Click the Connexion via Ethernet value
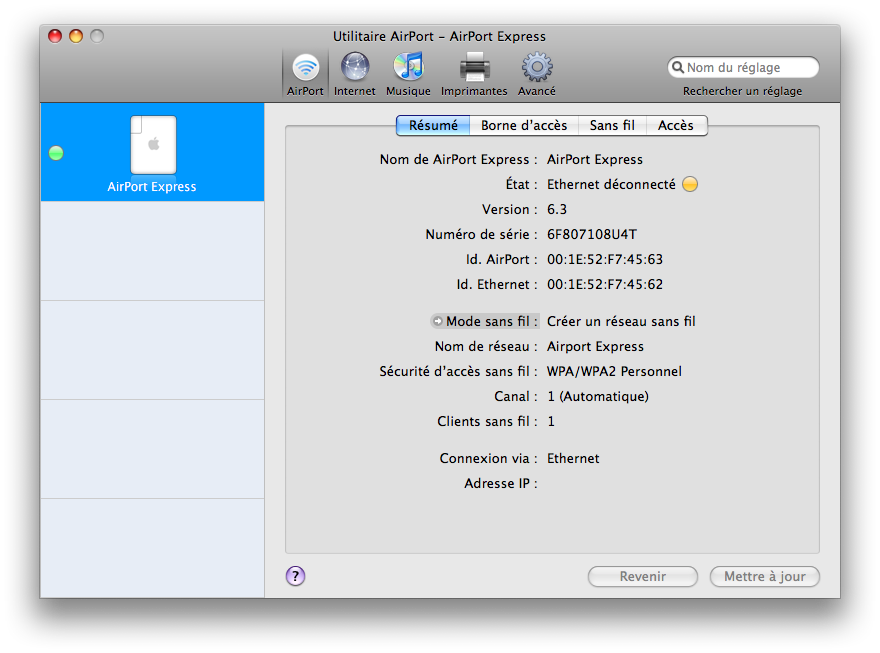 click(x=573, y=458)
